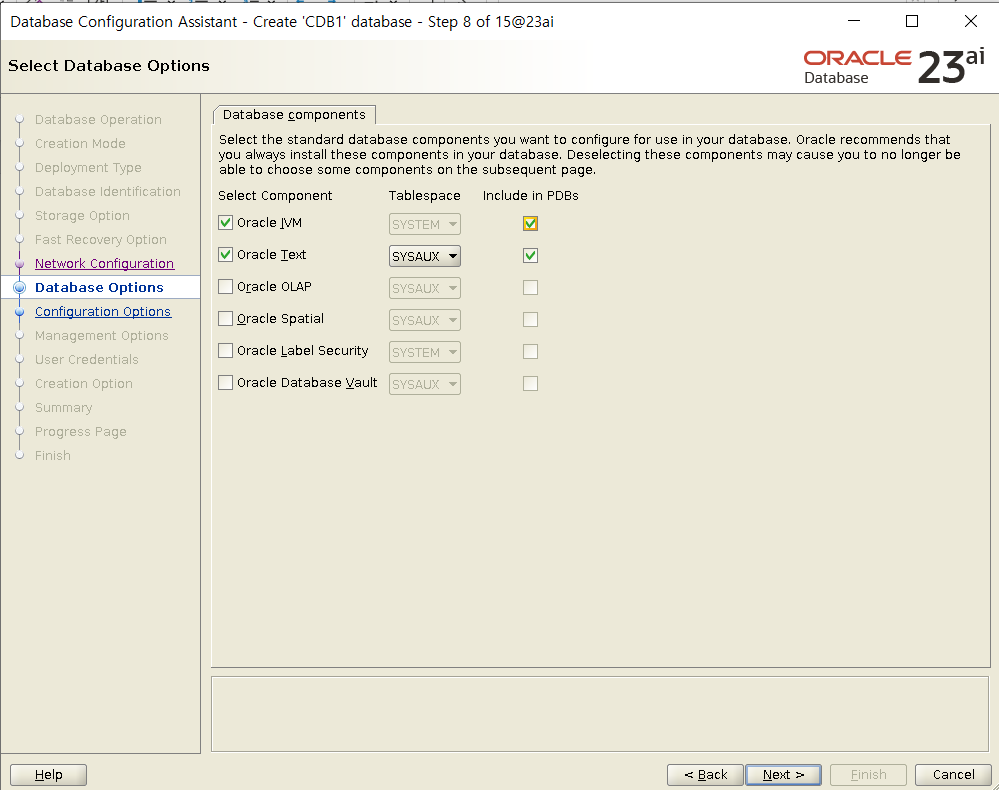Toggle Include in PDBs for Oracle Label Security
Image resolution: width=999 pixels, height=790 pixels.
point(530,351)
